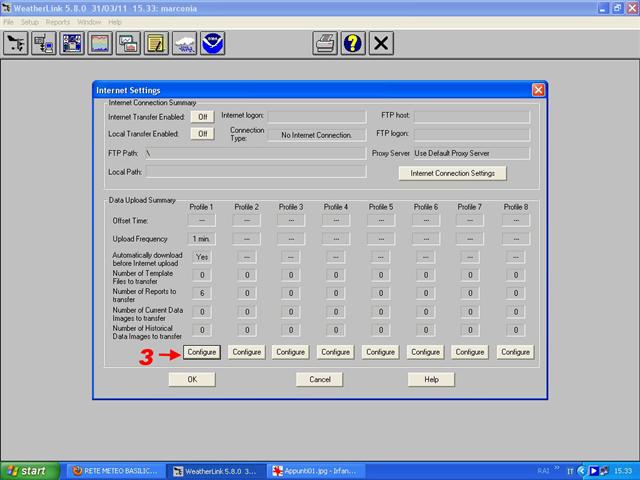The height and width of the screenshot is (480, 640).
Task: Configure Profile 8
Action: (x=515, y=352)
